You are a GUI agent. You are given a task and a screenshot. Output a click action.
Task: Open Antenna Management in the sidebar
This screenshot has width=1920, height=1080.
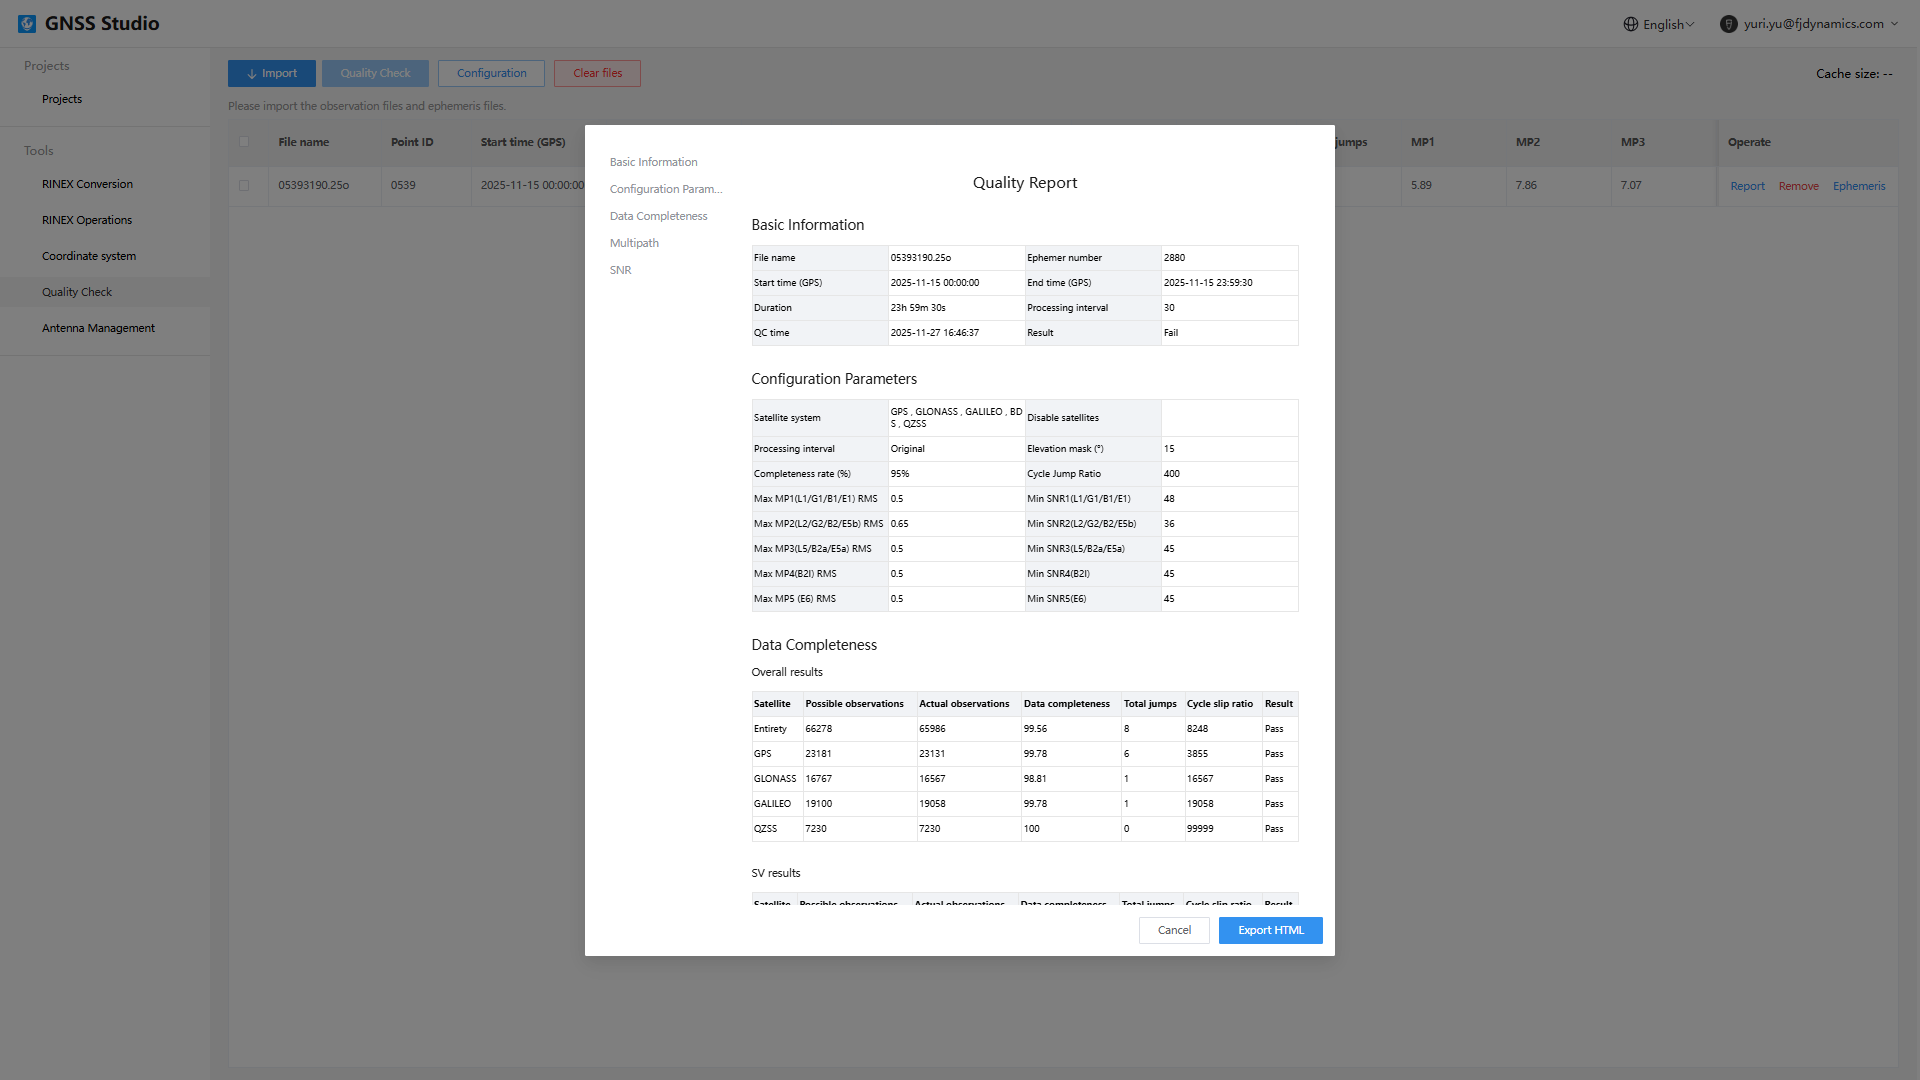point(98,328)
